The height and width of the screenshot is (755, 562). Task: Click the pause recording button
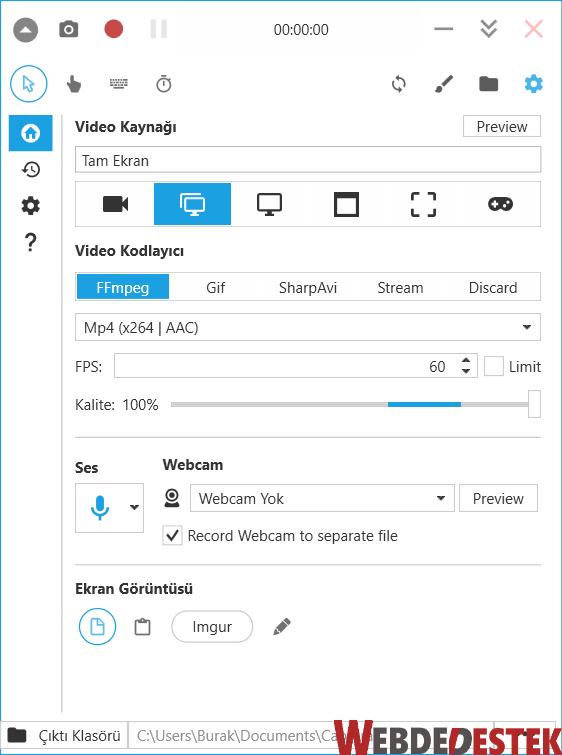pyautogui.click(x=158, y=29)
